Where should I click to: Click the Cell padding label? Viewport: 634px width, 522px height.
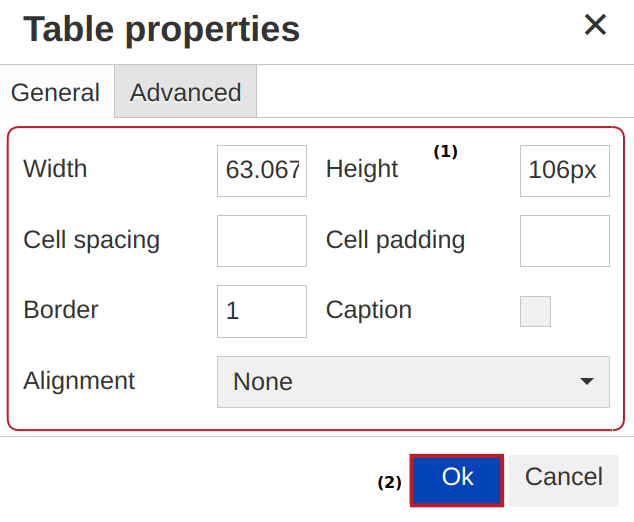(395, 240)
